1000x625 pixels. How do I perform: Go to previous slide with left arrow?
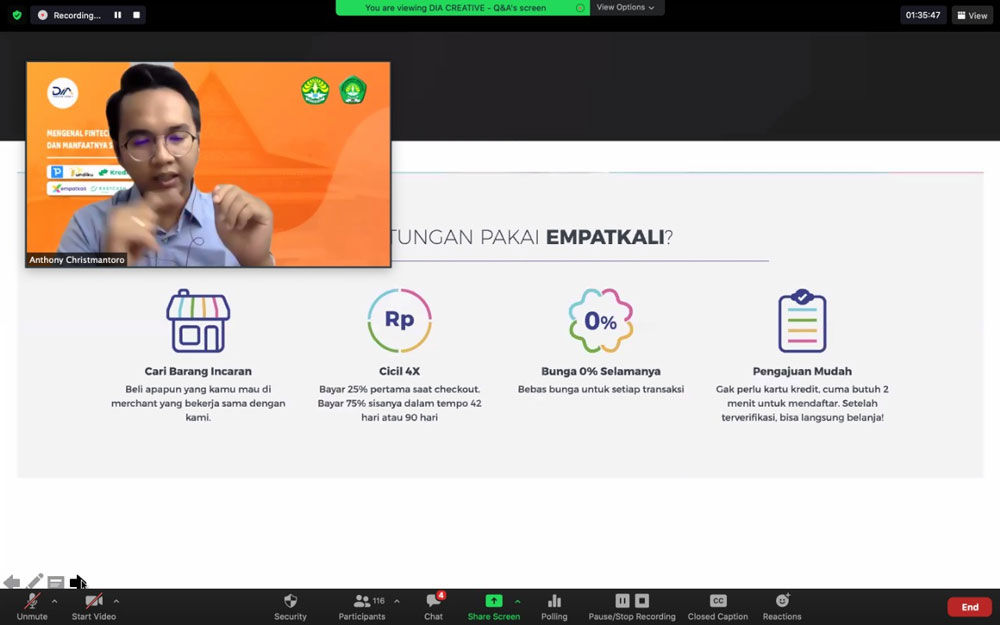pyautogui.click(x=11, y=582)
